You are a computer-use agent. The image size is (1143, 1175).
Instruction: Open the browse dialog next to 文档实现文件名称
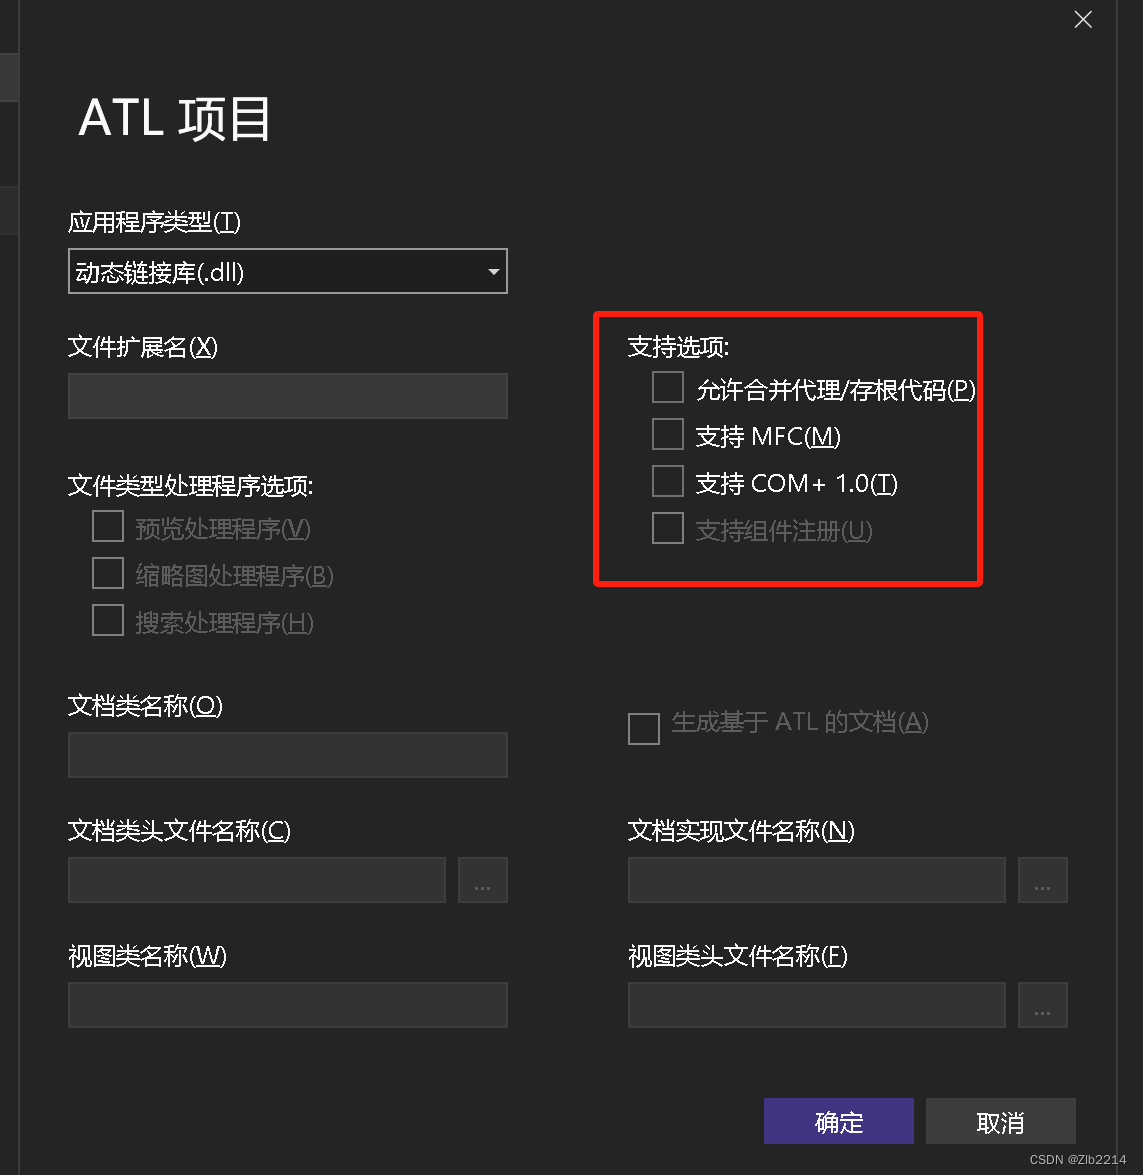pos(1042,880)
